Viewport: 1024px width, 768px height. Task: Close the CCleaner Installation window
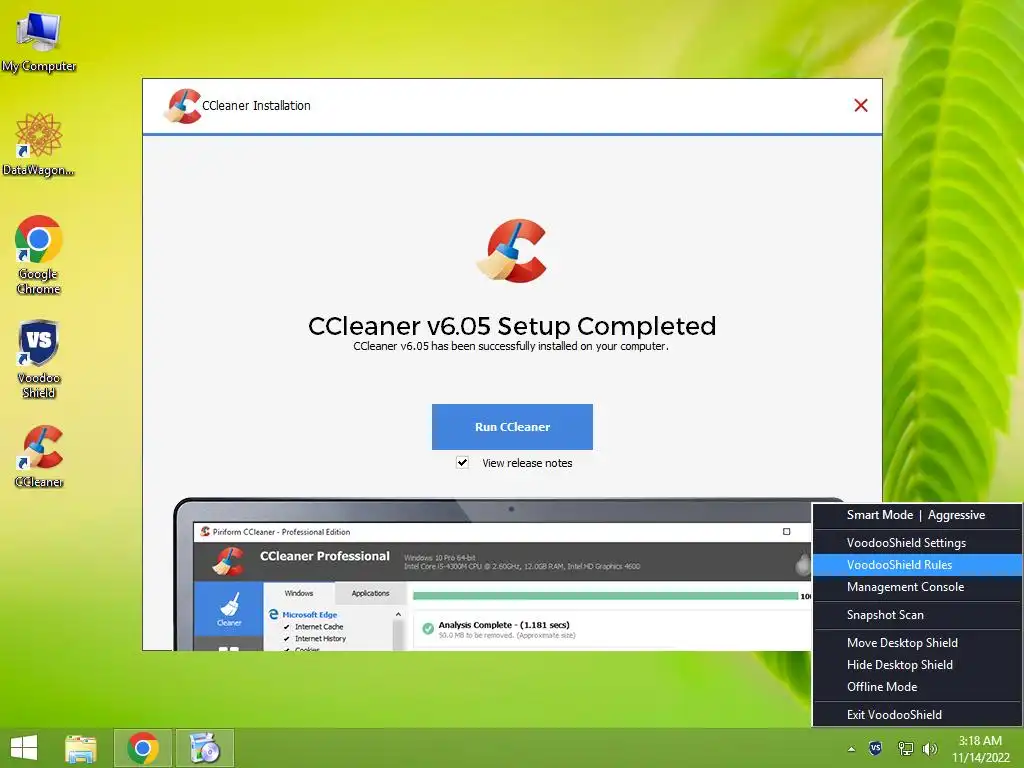(x=861, y=106)
